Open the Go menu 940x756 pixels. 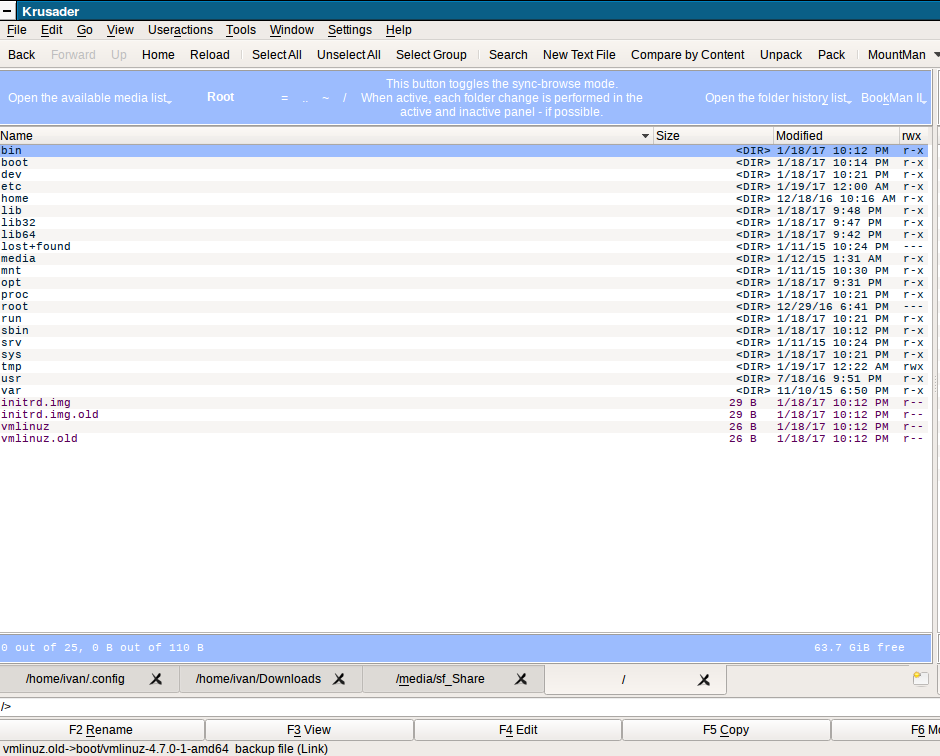click(x=85, y=30)
